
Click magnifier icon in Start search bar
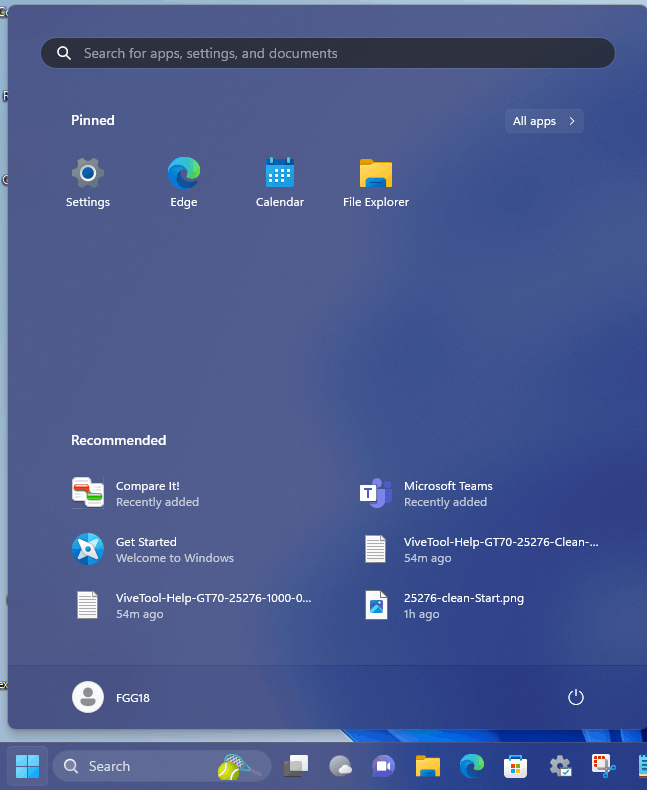tap(64, 53)
